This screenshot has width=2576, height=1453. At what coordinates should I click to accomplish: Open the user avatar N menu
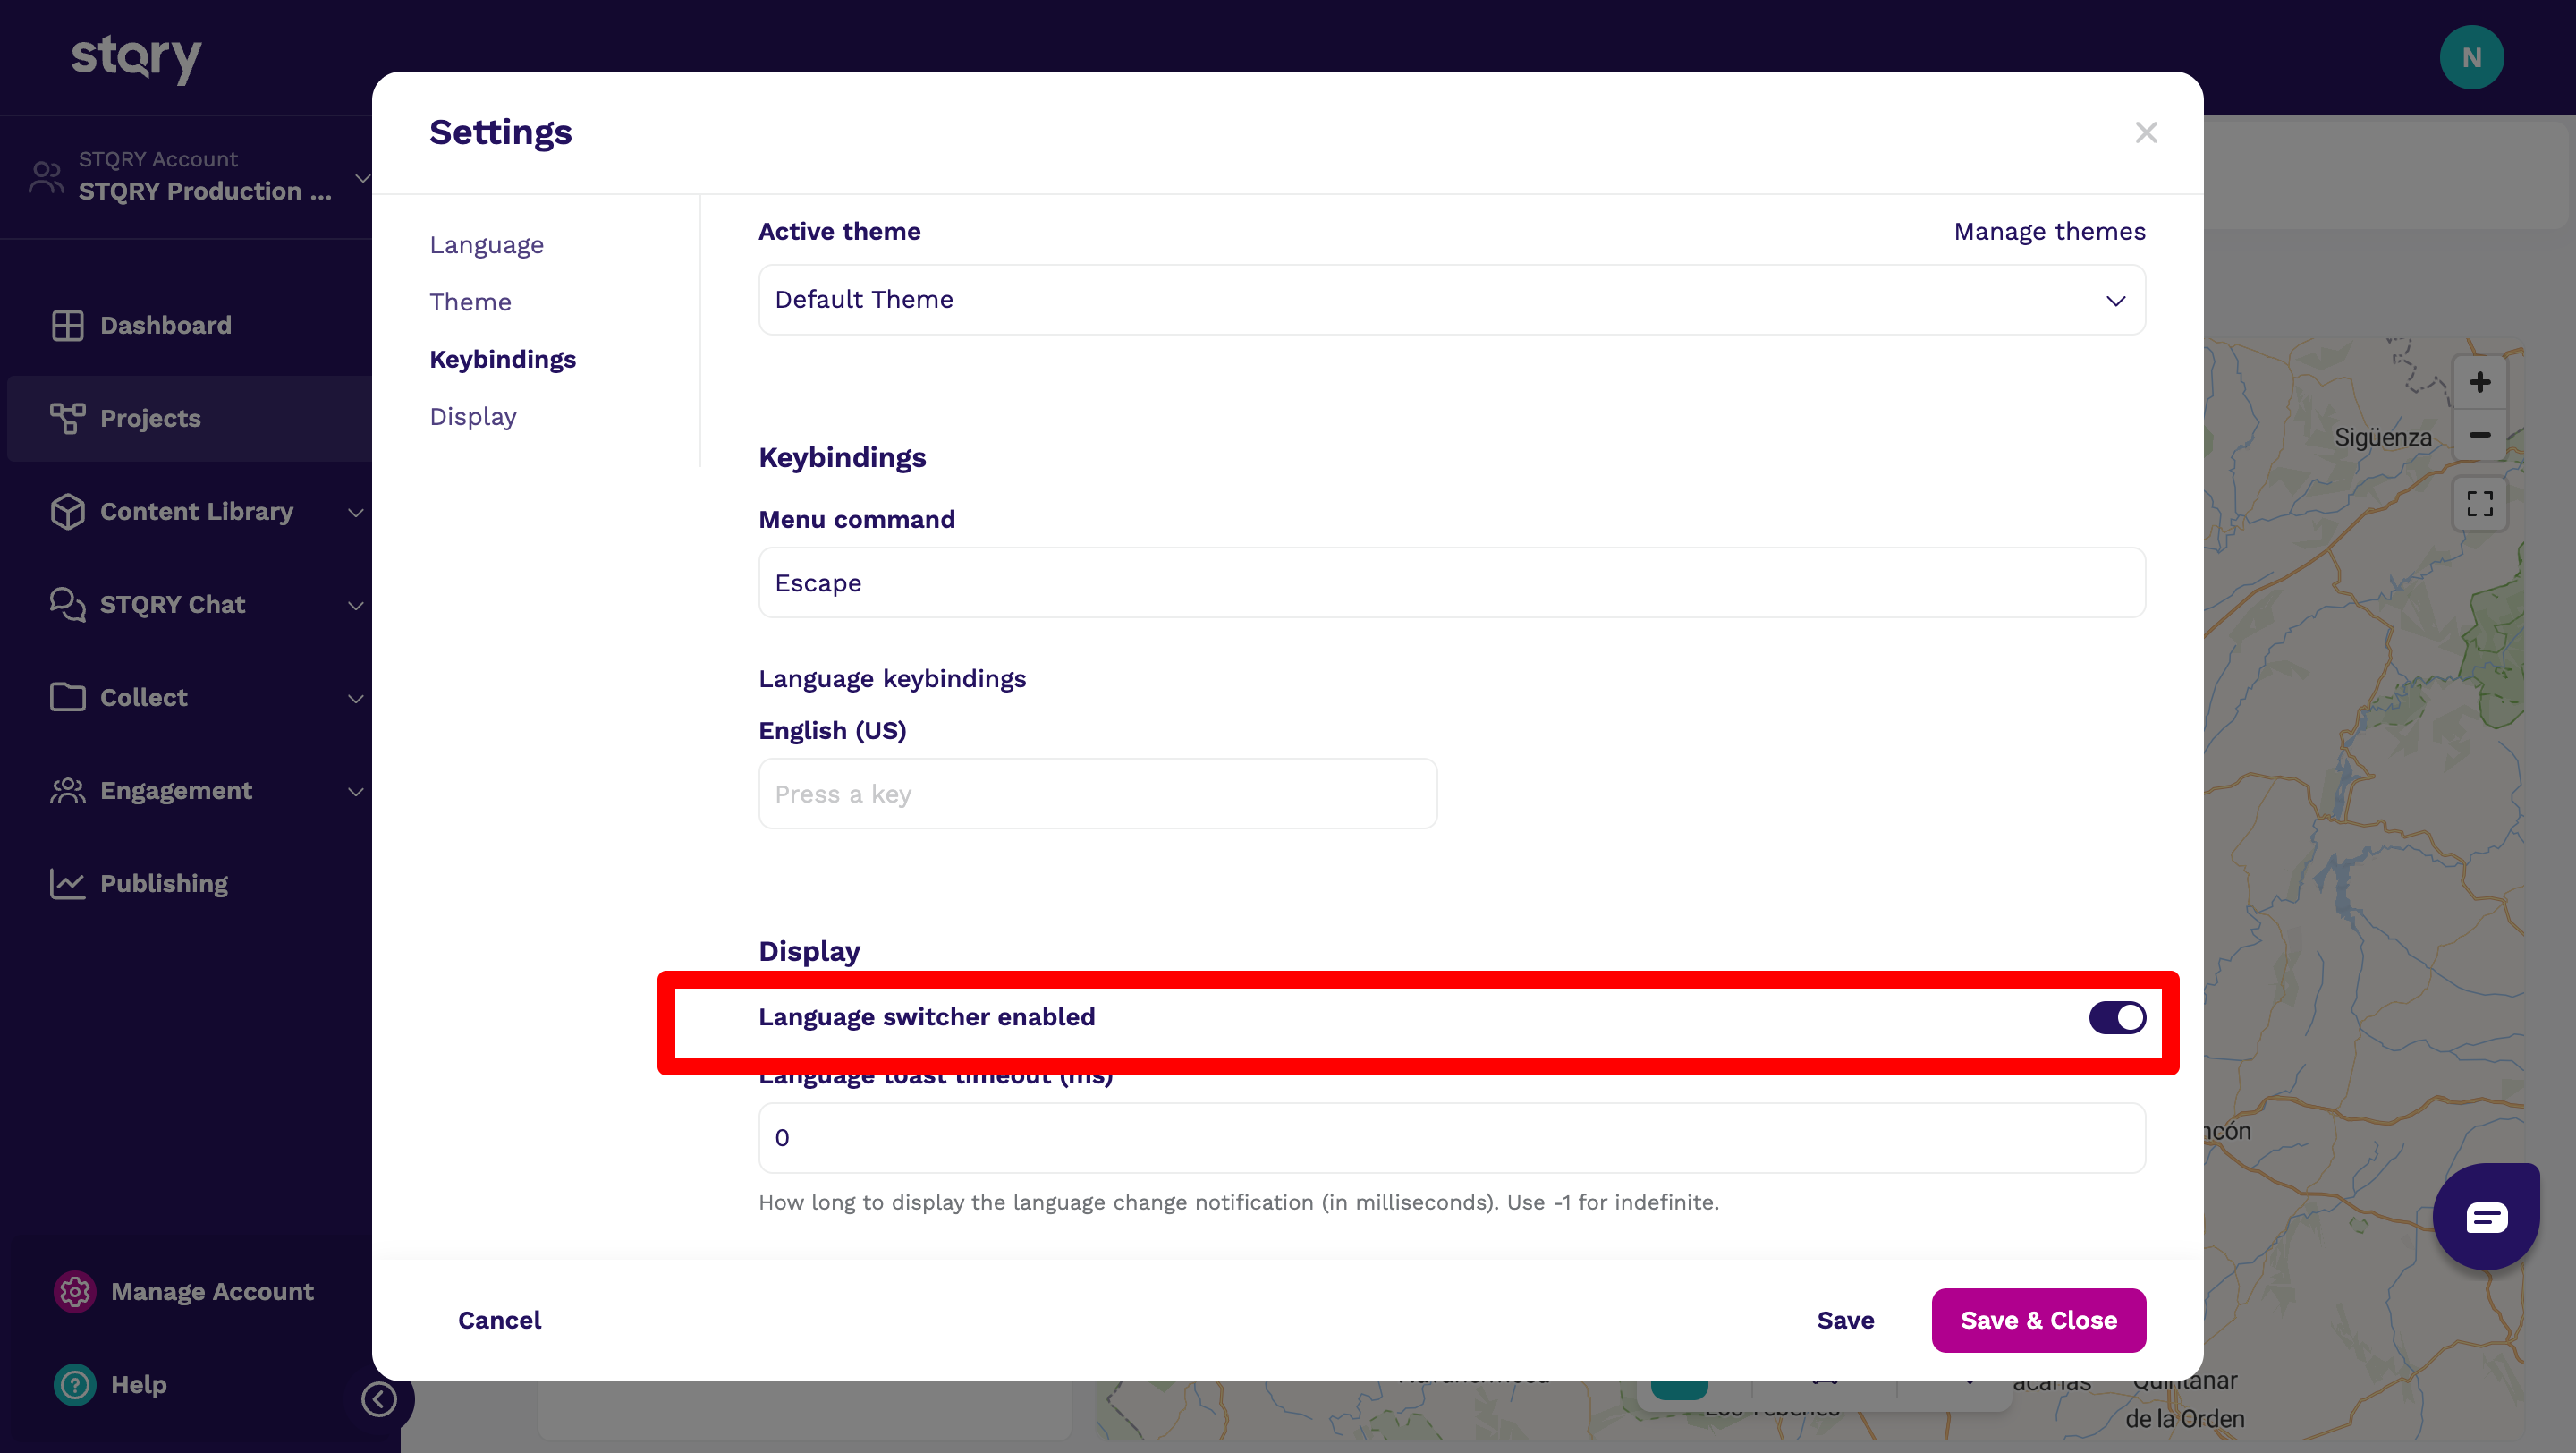tap(2471, 58)
